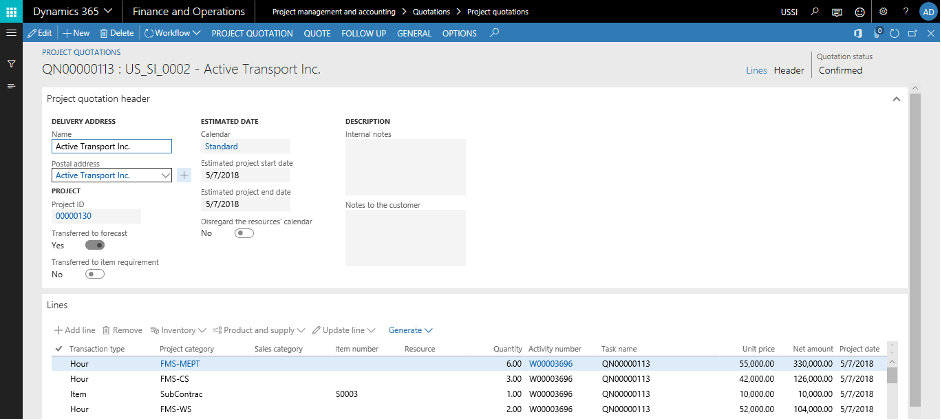Add line to quotation lines
Image resolution: width=941 pixels, height=420 pixels.
74,330
